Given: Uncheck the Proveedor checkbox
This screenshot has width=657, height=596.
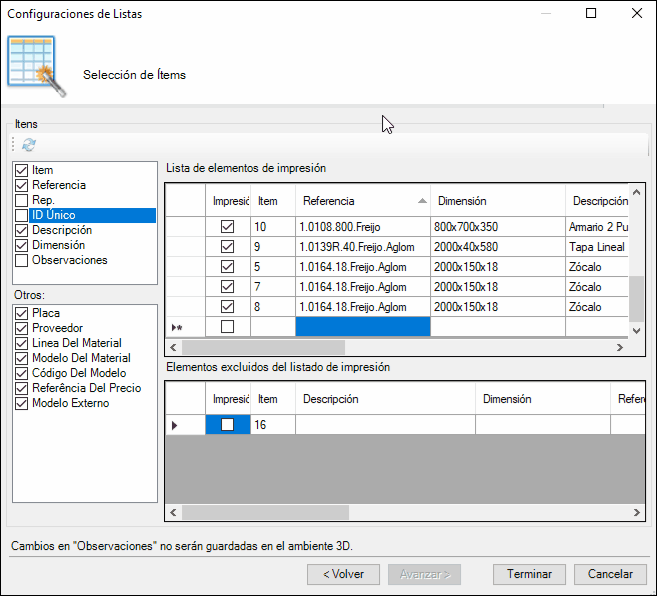Looking at the screenshot, I should 21,328.
